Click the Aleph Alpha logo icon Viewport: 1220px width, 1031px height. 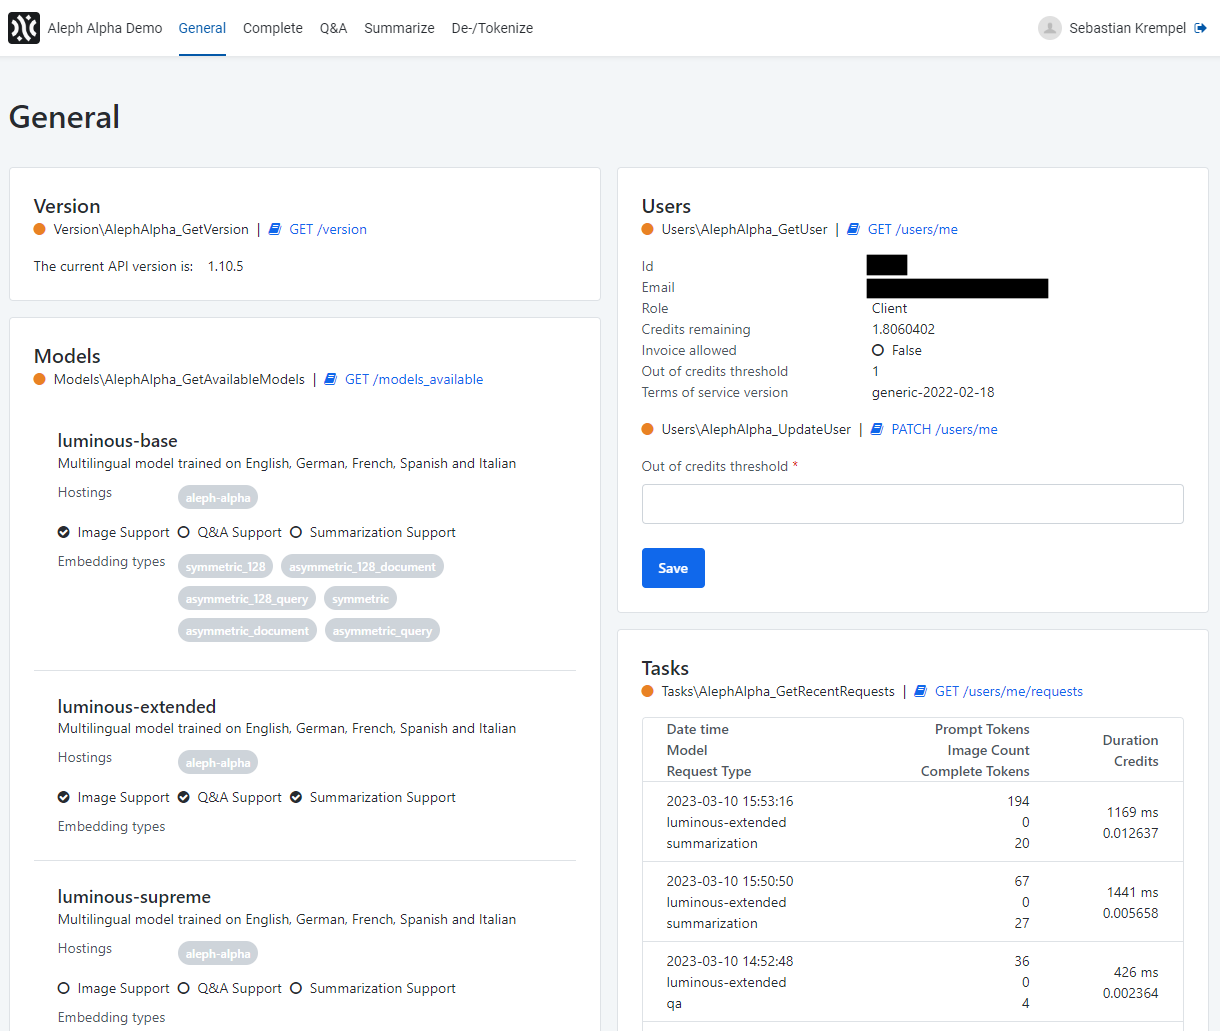tap(24, 28)
